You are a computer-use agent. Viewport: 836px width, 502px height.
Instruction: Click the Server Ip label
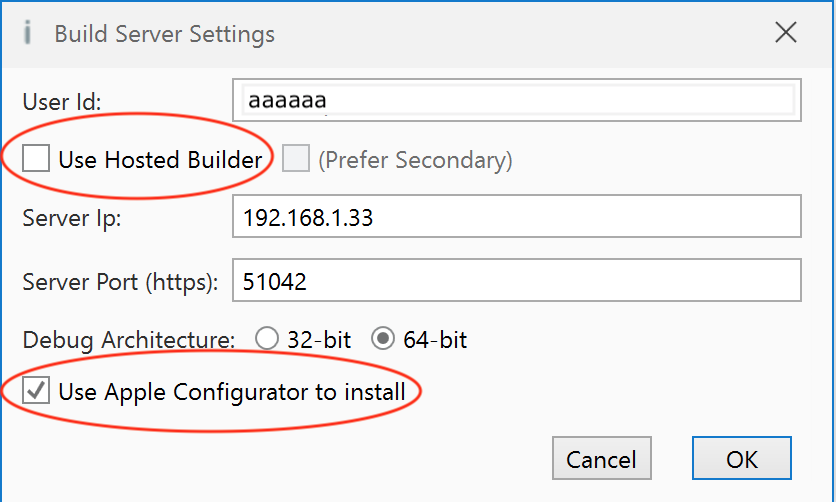click(x=71, y=219)
